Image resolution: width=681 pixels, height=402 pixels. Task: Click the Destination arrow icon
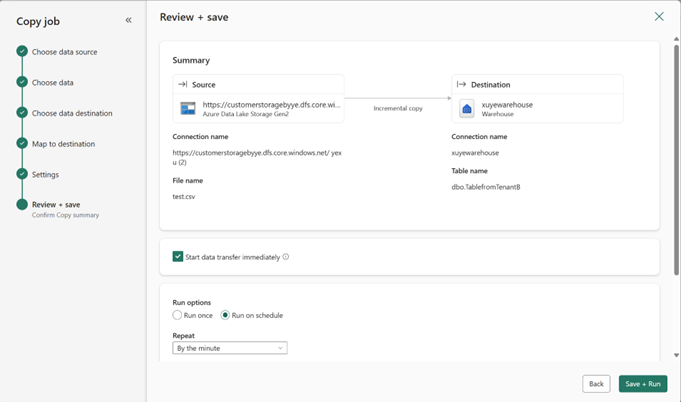point(461,85)
